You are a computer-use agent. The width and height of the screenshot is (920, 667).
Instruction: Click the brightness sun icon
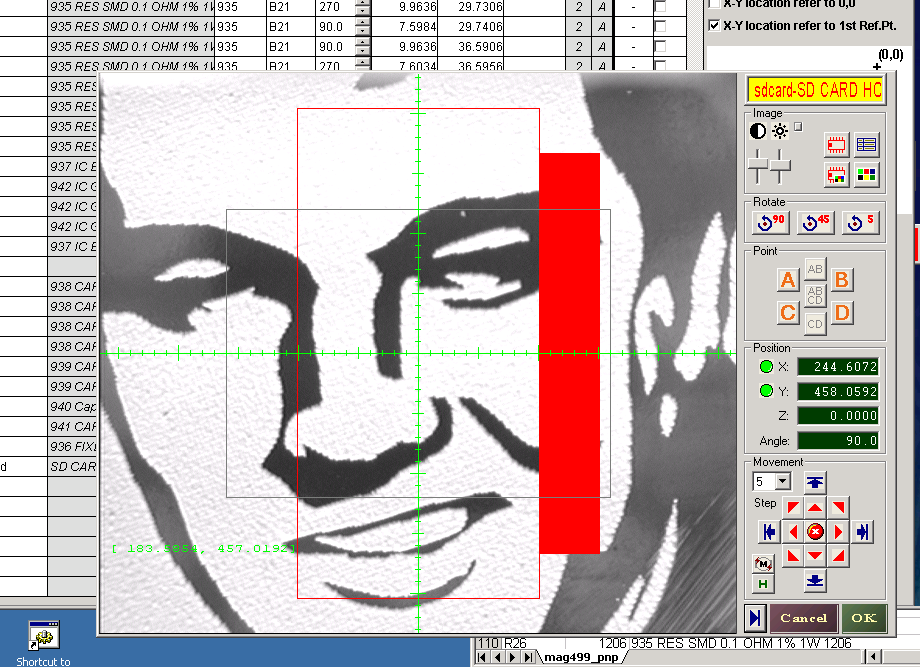click(780, 131)
